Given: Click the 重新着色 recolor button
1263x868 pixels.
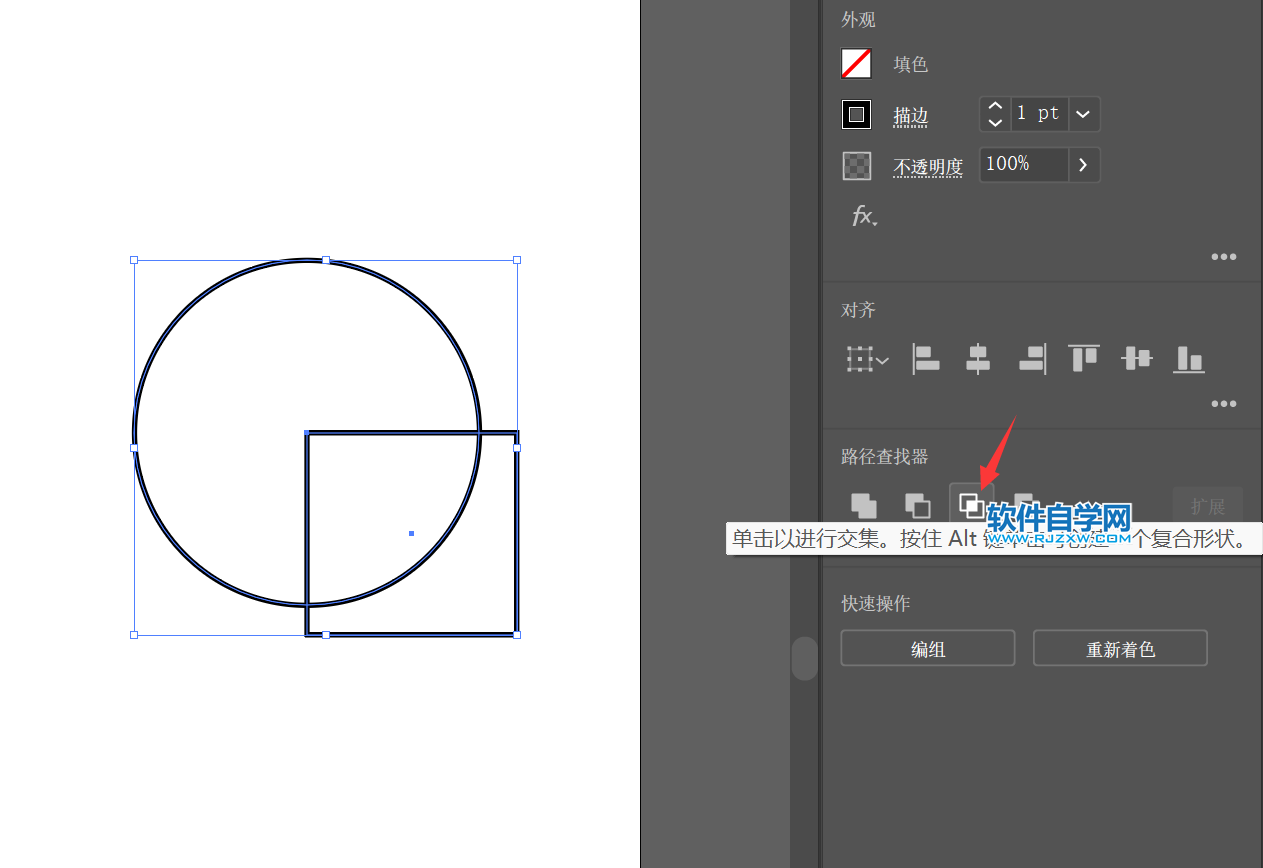Looking at the screenshot, I should point(1120,649).
